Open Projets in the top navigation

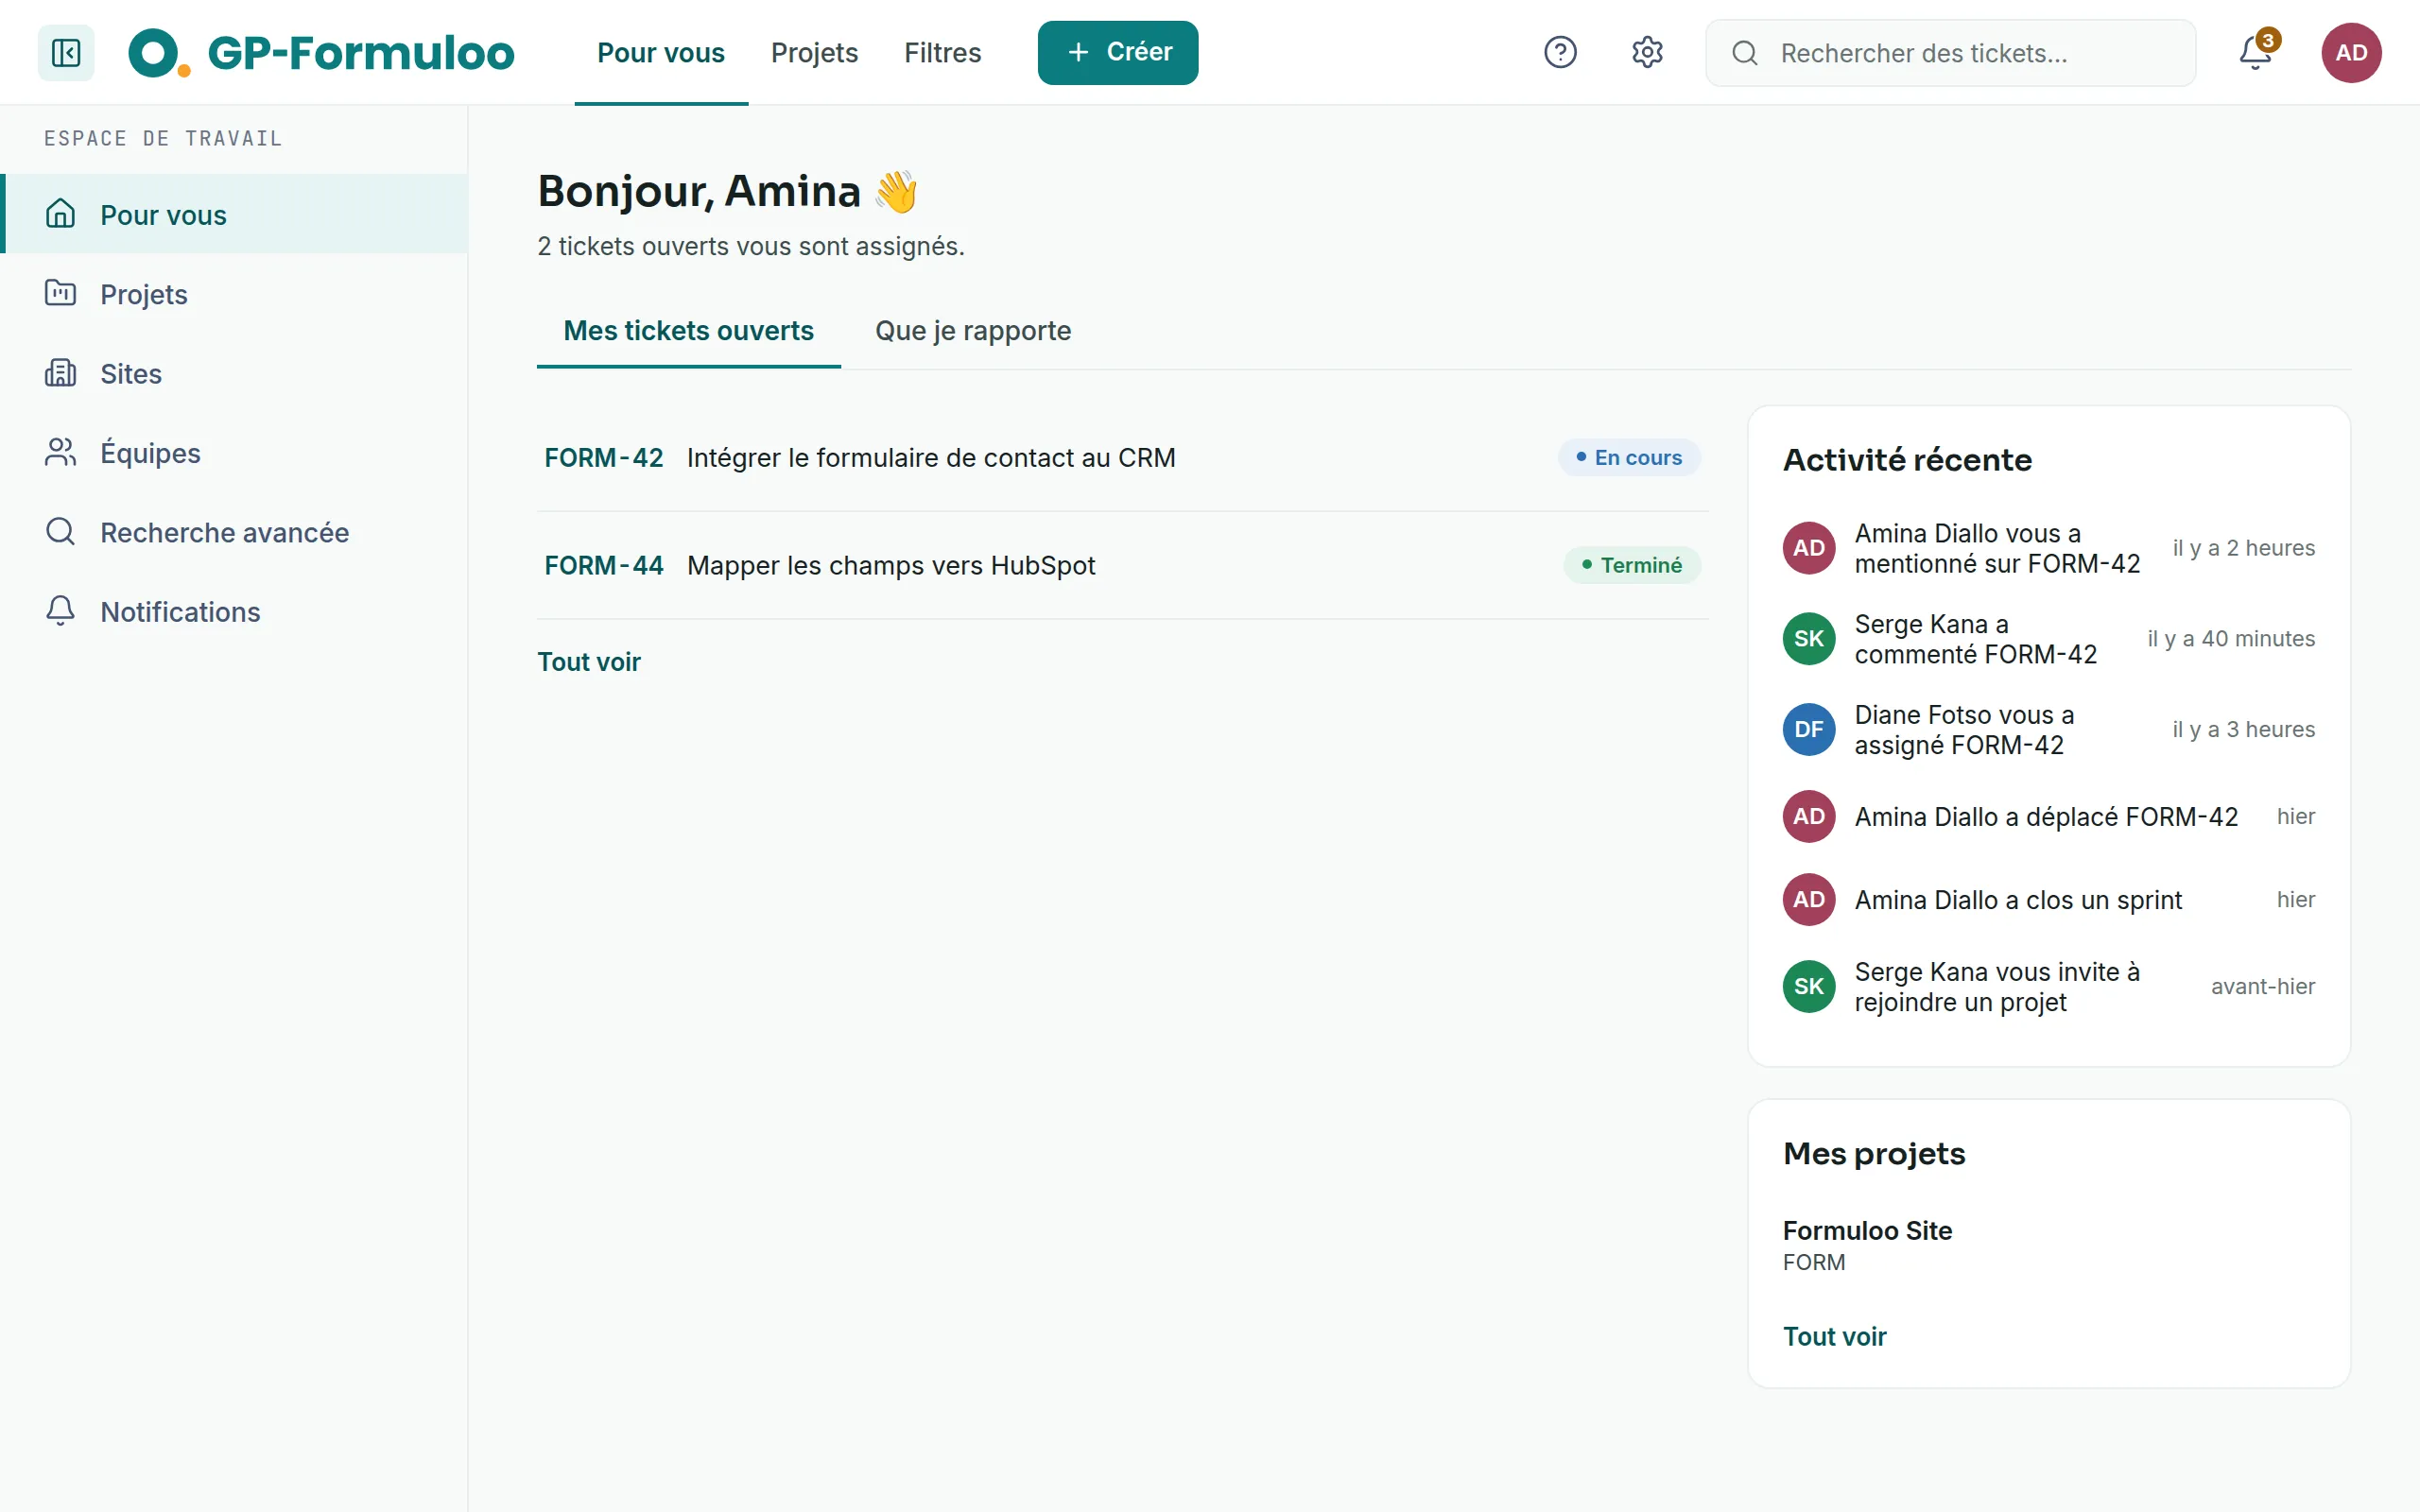coord(814,52)
